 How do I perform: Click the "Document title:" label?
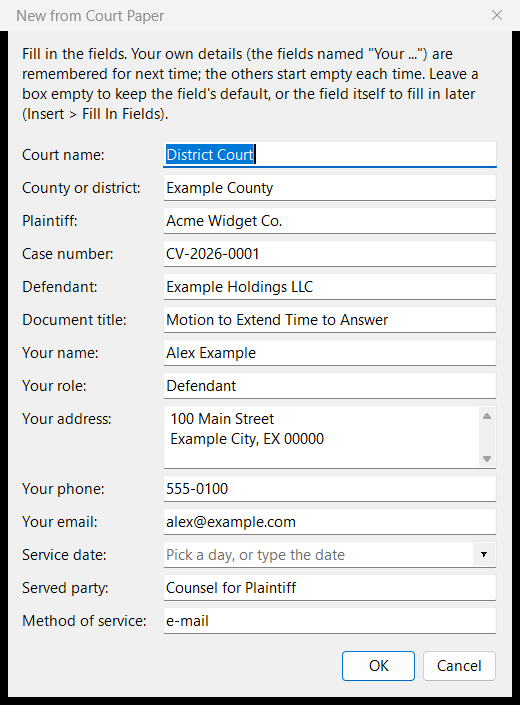[x=74, y=320]
